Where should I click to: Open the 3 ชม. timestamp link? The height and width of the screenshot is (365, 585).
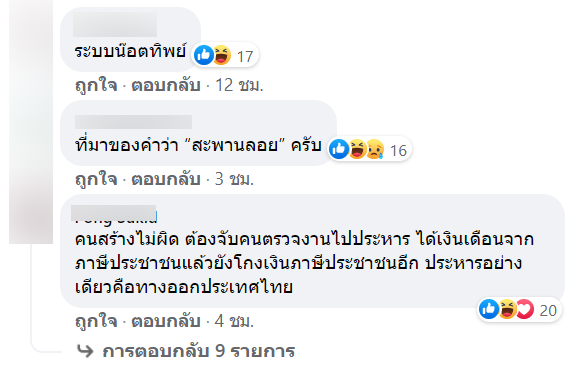tap(234, 180)
